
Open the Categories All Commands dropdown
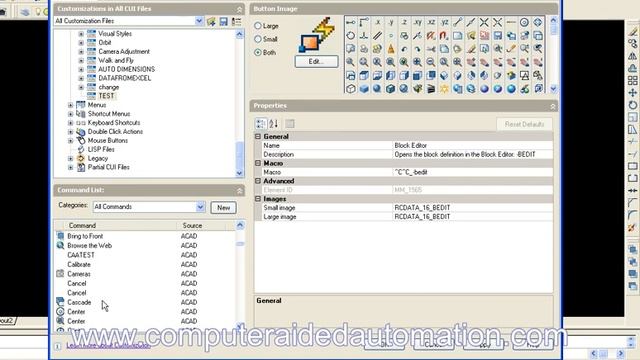coord(200,207)
